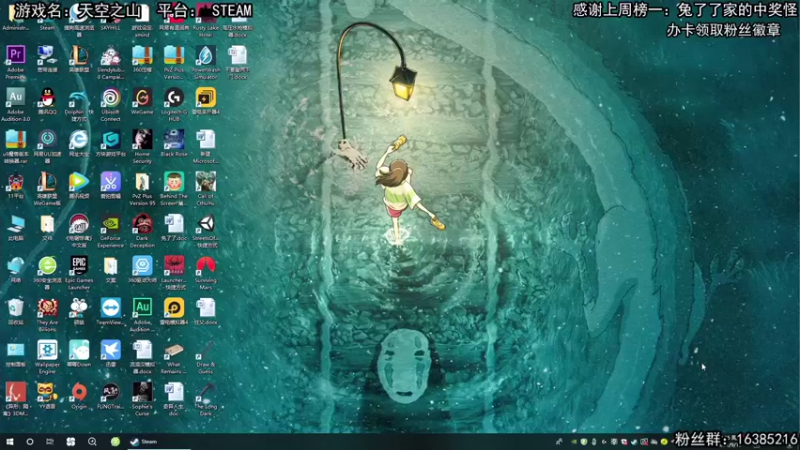The width and height of the screenshot is (800, 450).
Task: Open Behind The Screen game icon
Action: click(174, 182)
